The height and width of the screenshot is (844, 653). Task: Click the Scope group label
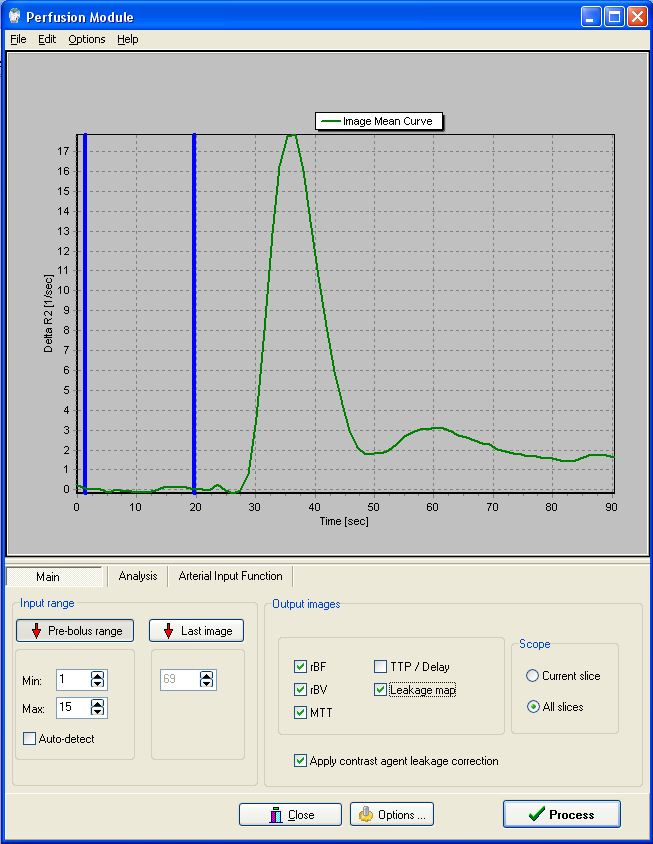535,644
